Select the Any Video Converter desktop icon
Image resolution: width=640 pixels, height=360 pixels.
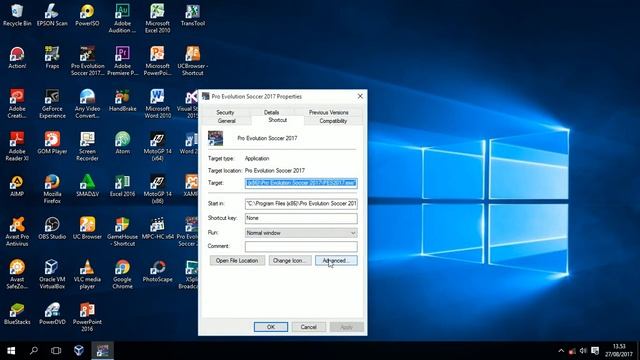(87, 104)
